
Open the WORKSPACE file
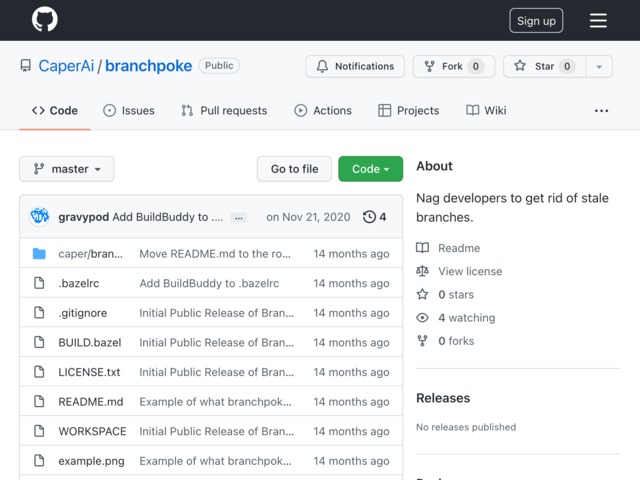[92, 431]
